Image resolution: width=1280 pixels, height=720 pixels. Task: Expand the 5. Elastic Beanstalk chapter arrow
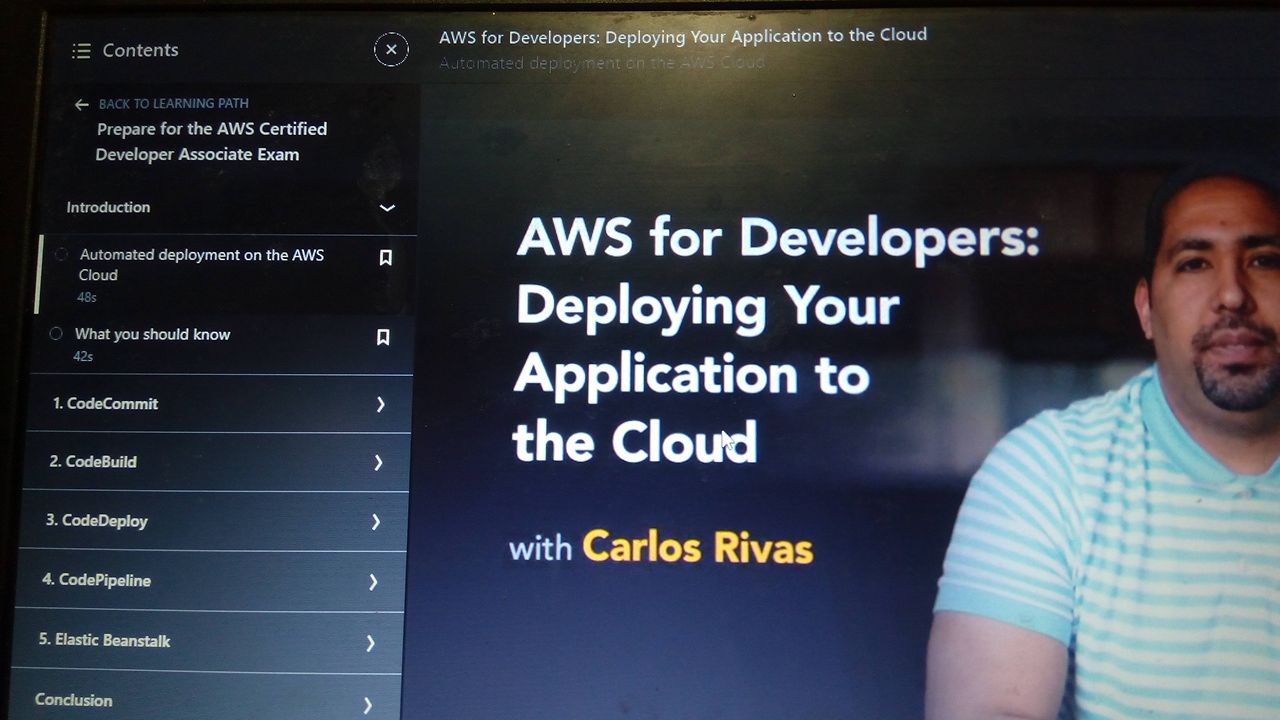click(x=370, y=642)
